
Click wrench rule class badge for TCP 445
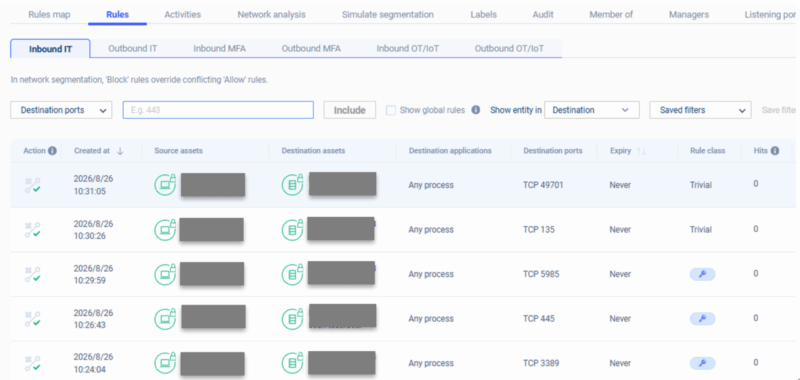703,319
